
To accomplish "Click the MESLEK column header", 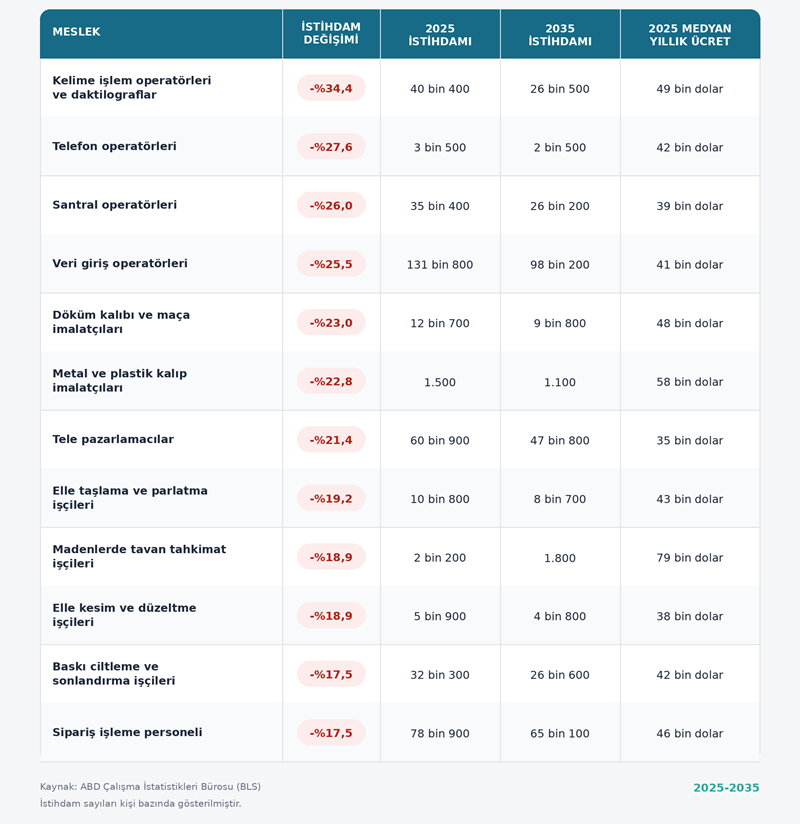I will pos(76,32).
